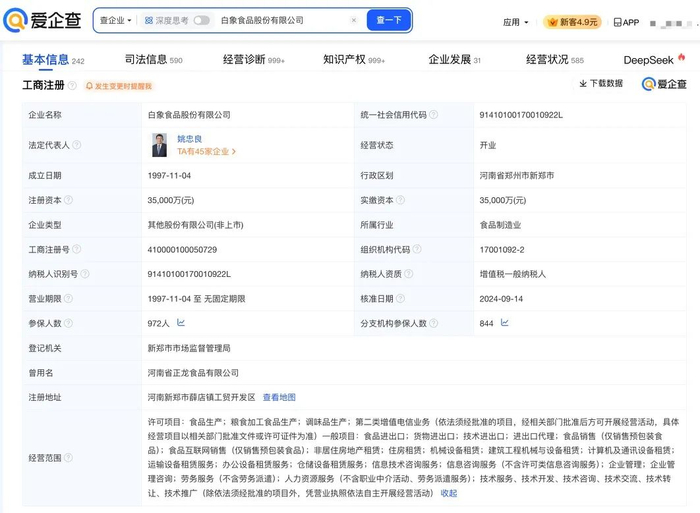Clear the search box with the x icon
700x513 pixels.
(354, 21)
